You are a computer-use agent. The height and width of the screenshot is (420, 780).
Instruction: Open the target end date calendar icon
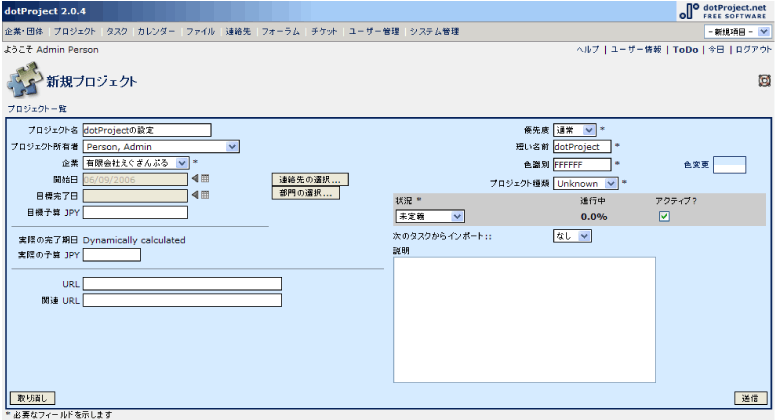click(205, 195)
